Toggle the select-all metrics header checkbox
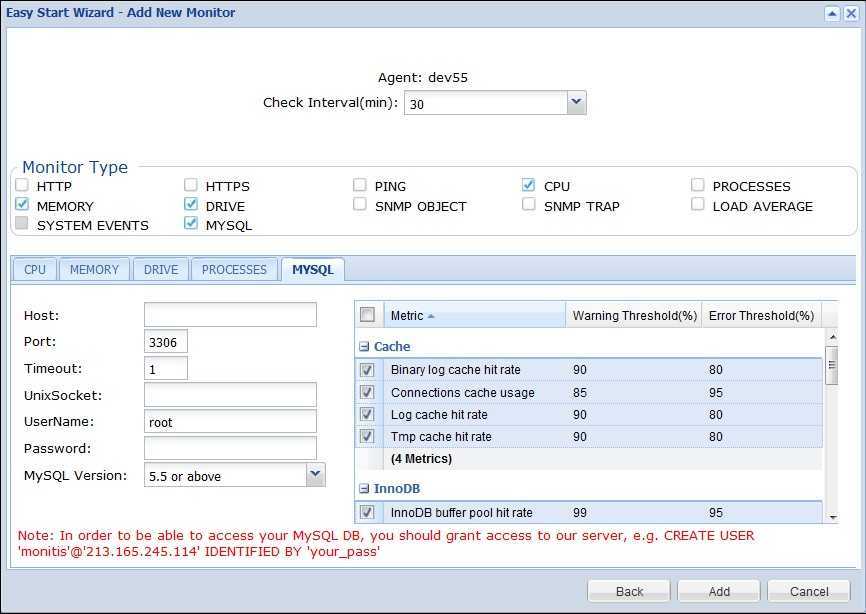866x614 pixels. [367, 315]
